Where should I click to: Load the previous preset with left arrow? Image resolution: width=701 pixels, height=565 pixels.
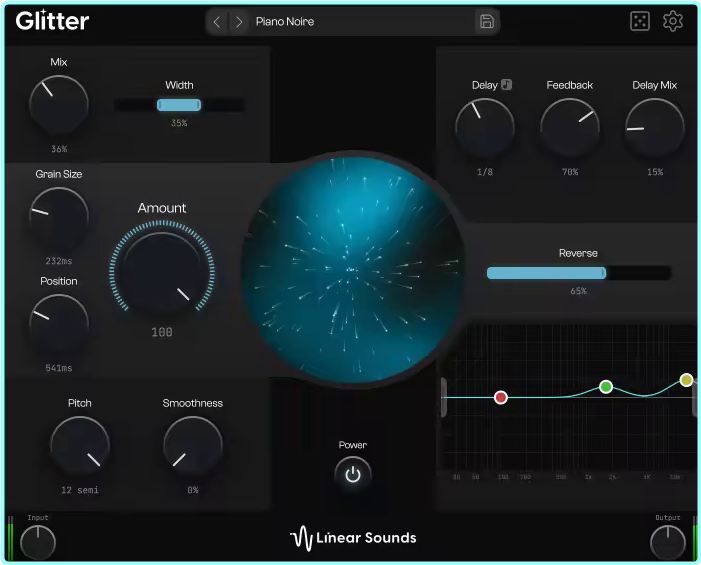pyautogui.click(x=217, y=21)
